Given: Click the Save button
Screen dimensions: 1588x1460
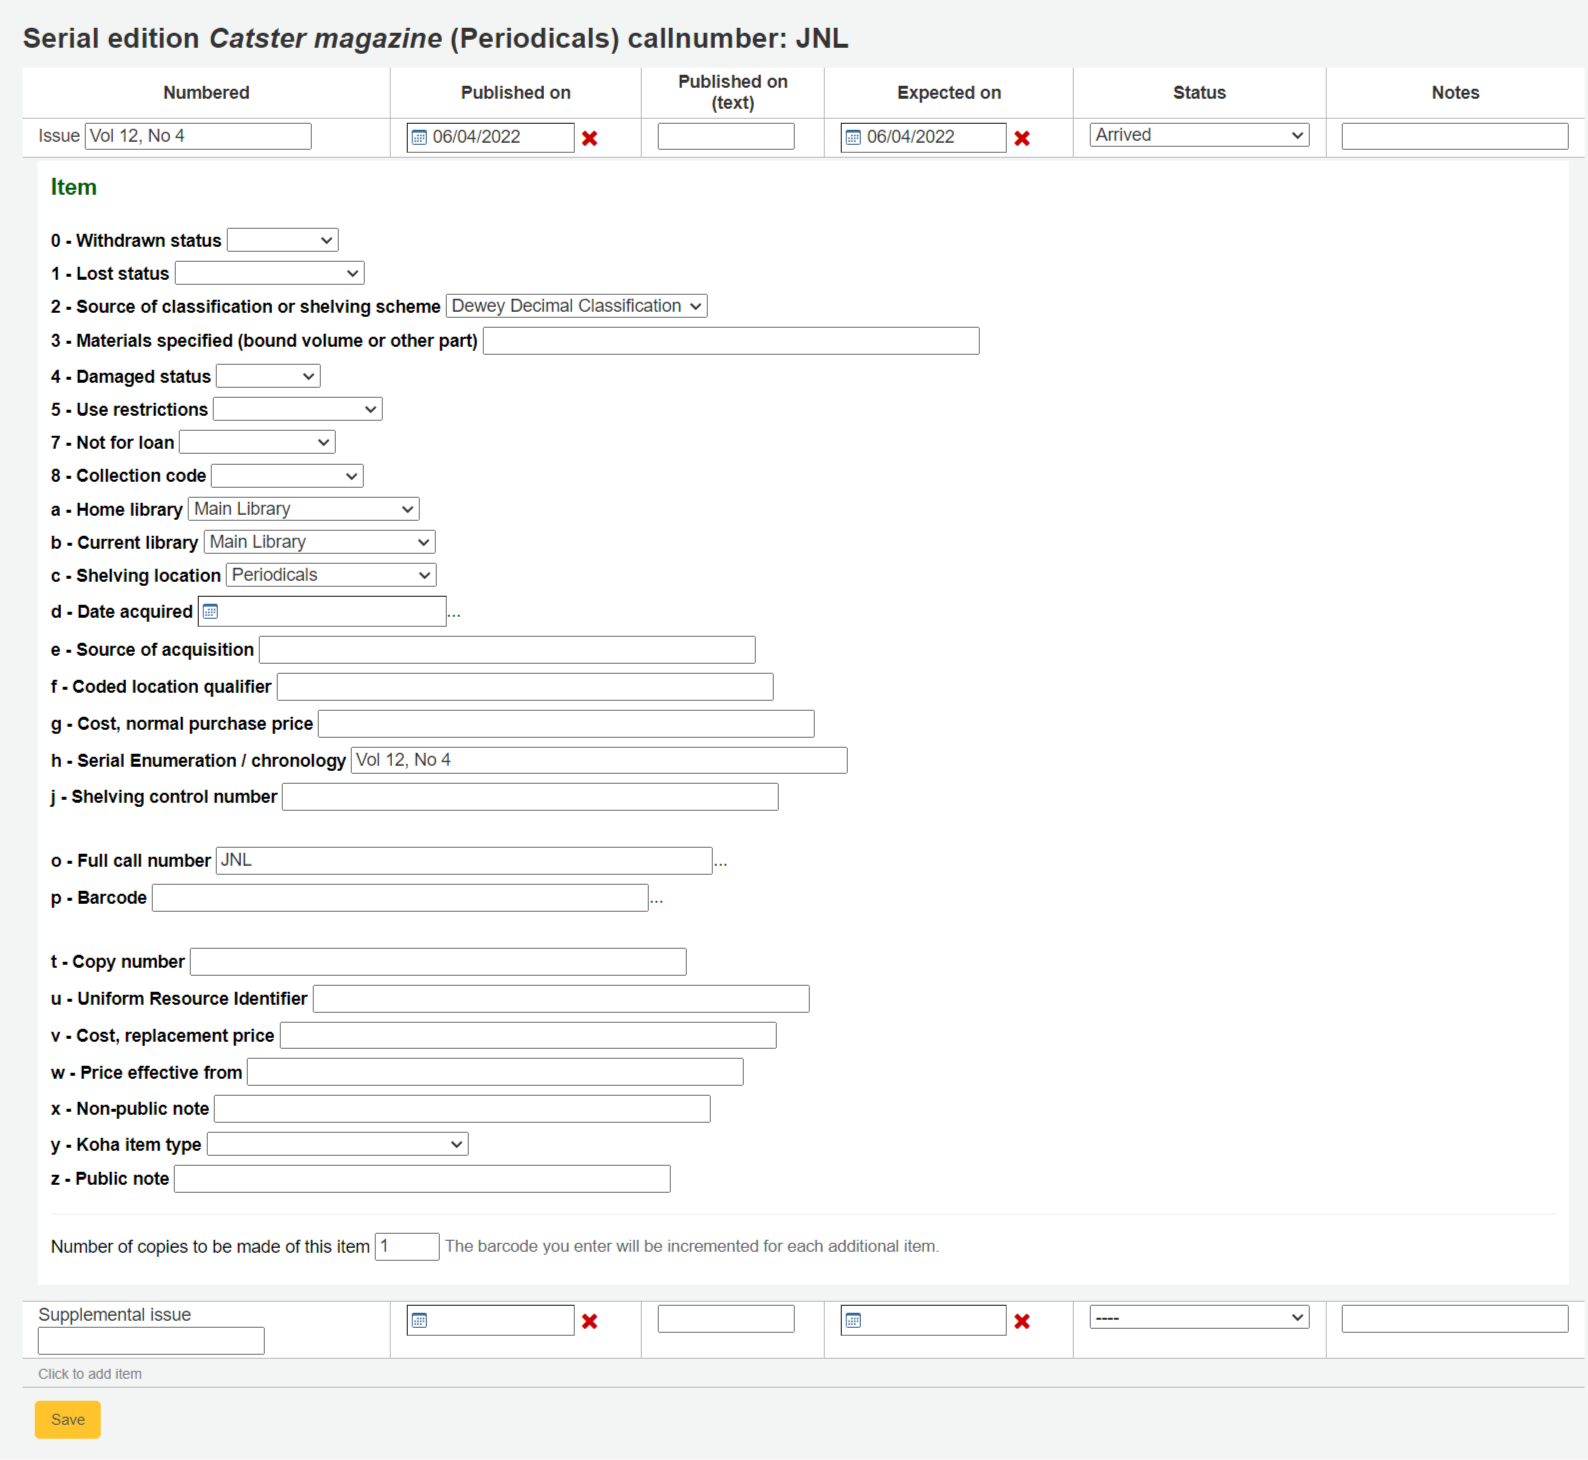Looking at the screenshot, I should pos(68,1419).
